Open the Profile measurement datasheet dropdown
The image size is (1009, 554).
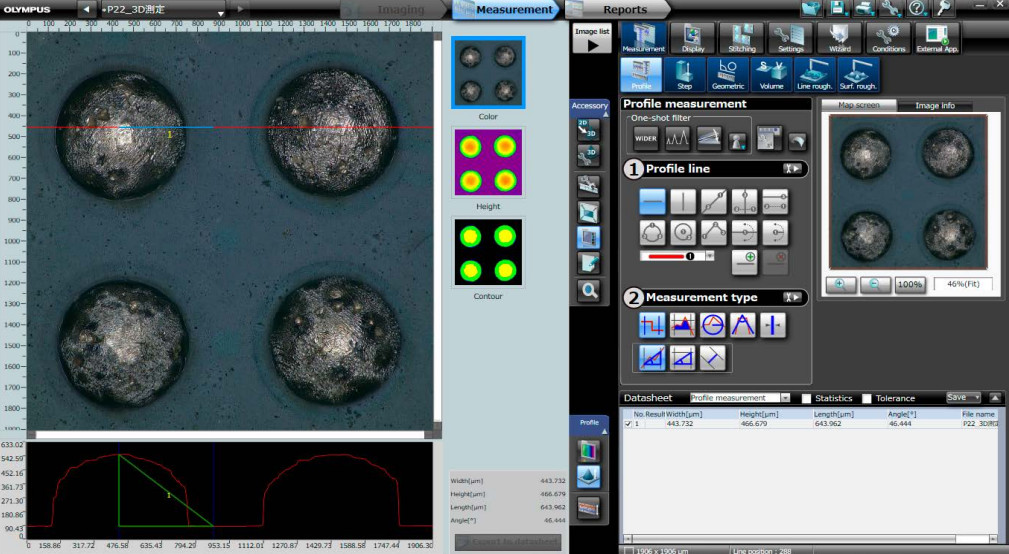pos(785,398)
